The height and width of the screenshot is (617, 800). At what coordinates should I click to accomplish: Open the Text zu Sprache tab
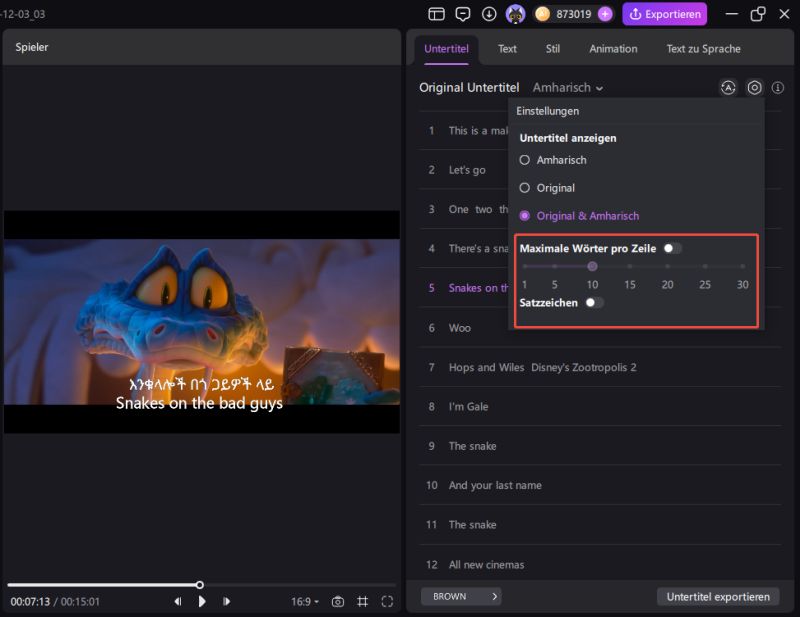coord(703,48)
